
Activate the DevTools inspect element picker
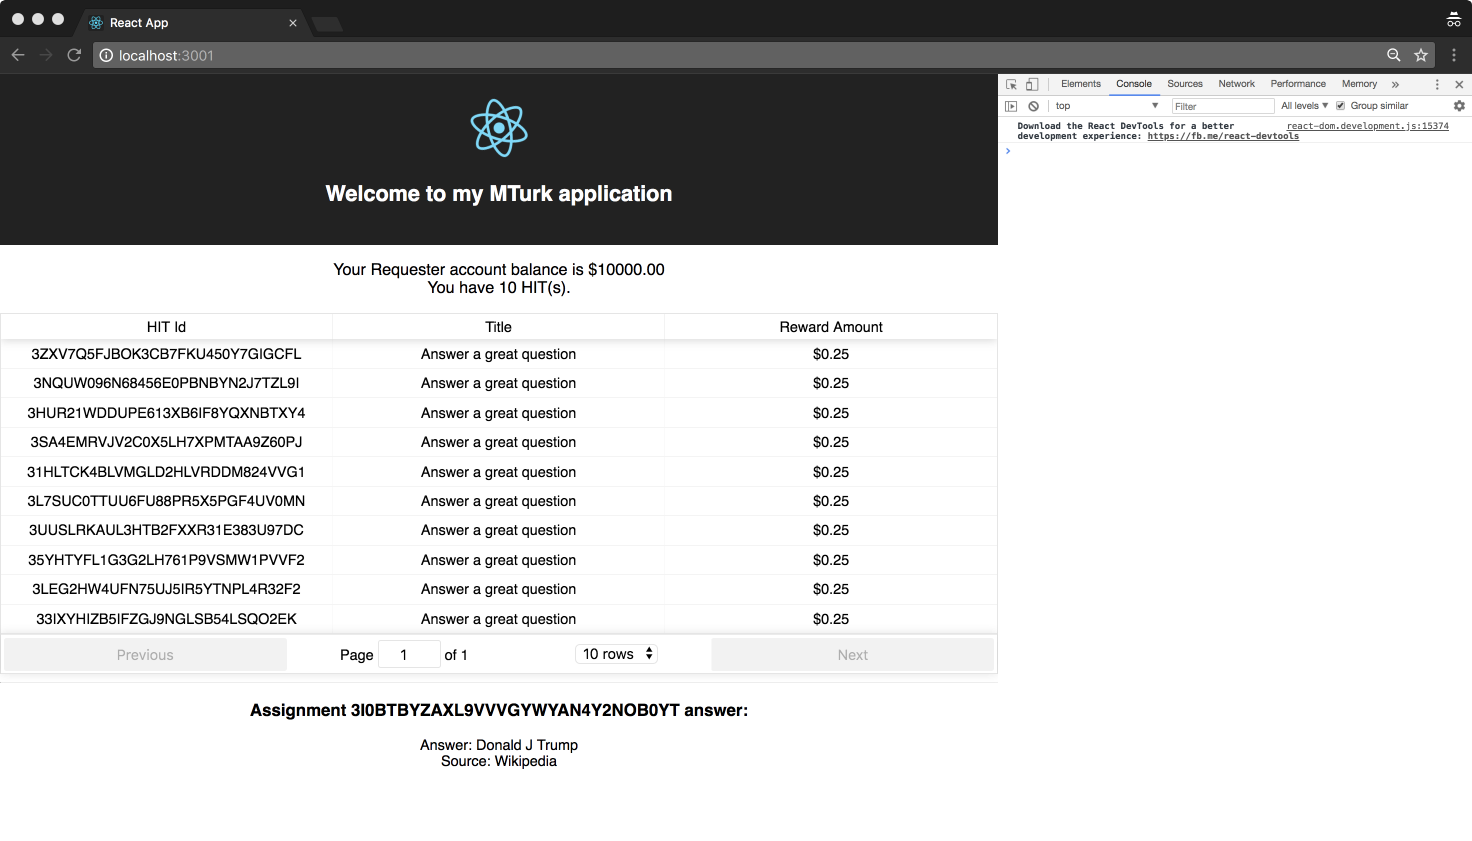pos(1011,84)
